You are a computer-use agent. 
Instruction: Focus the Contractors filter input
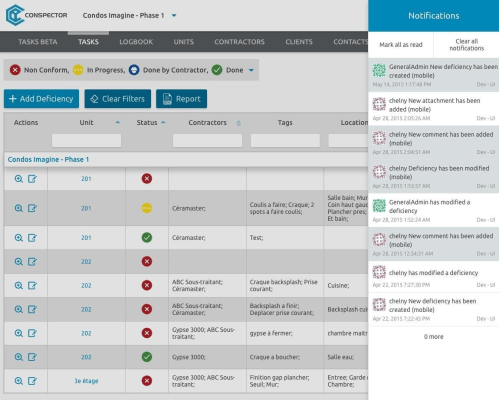(207, 141)
